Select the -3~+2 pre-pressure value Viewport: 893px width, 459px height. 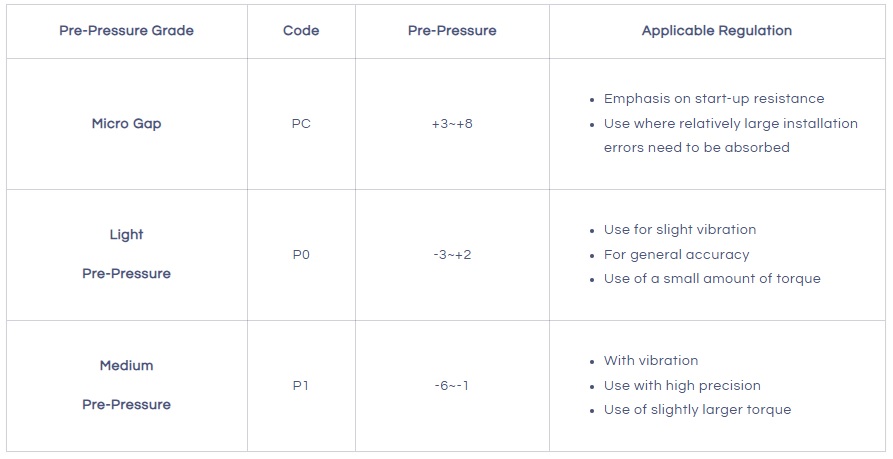coord(452,254)
